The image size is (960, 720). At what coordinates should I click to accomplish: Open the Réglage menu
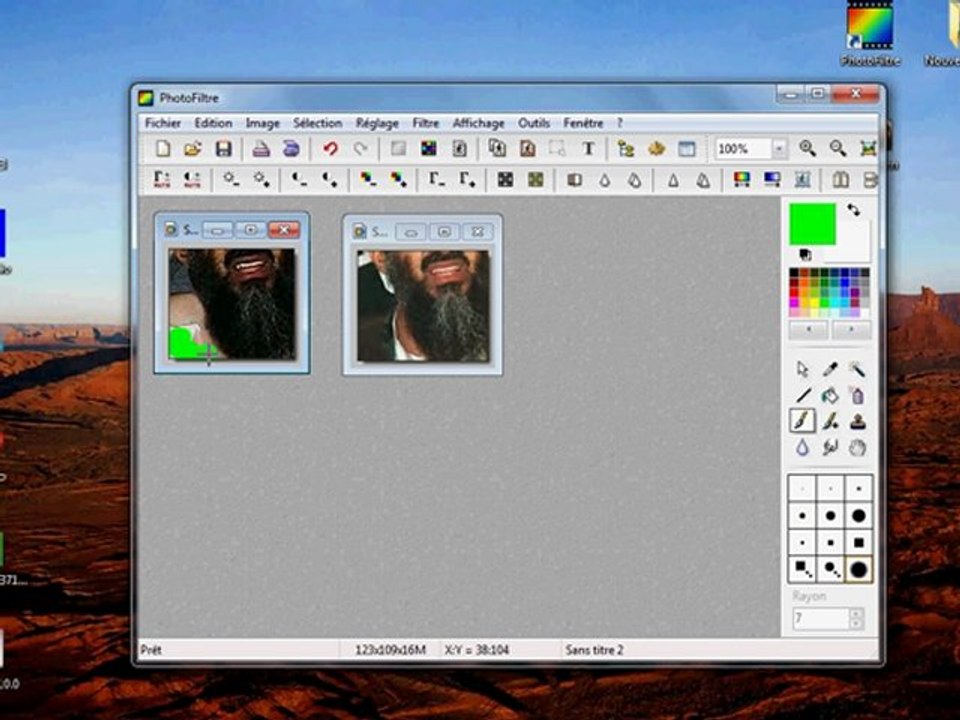pos(377,123)
